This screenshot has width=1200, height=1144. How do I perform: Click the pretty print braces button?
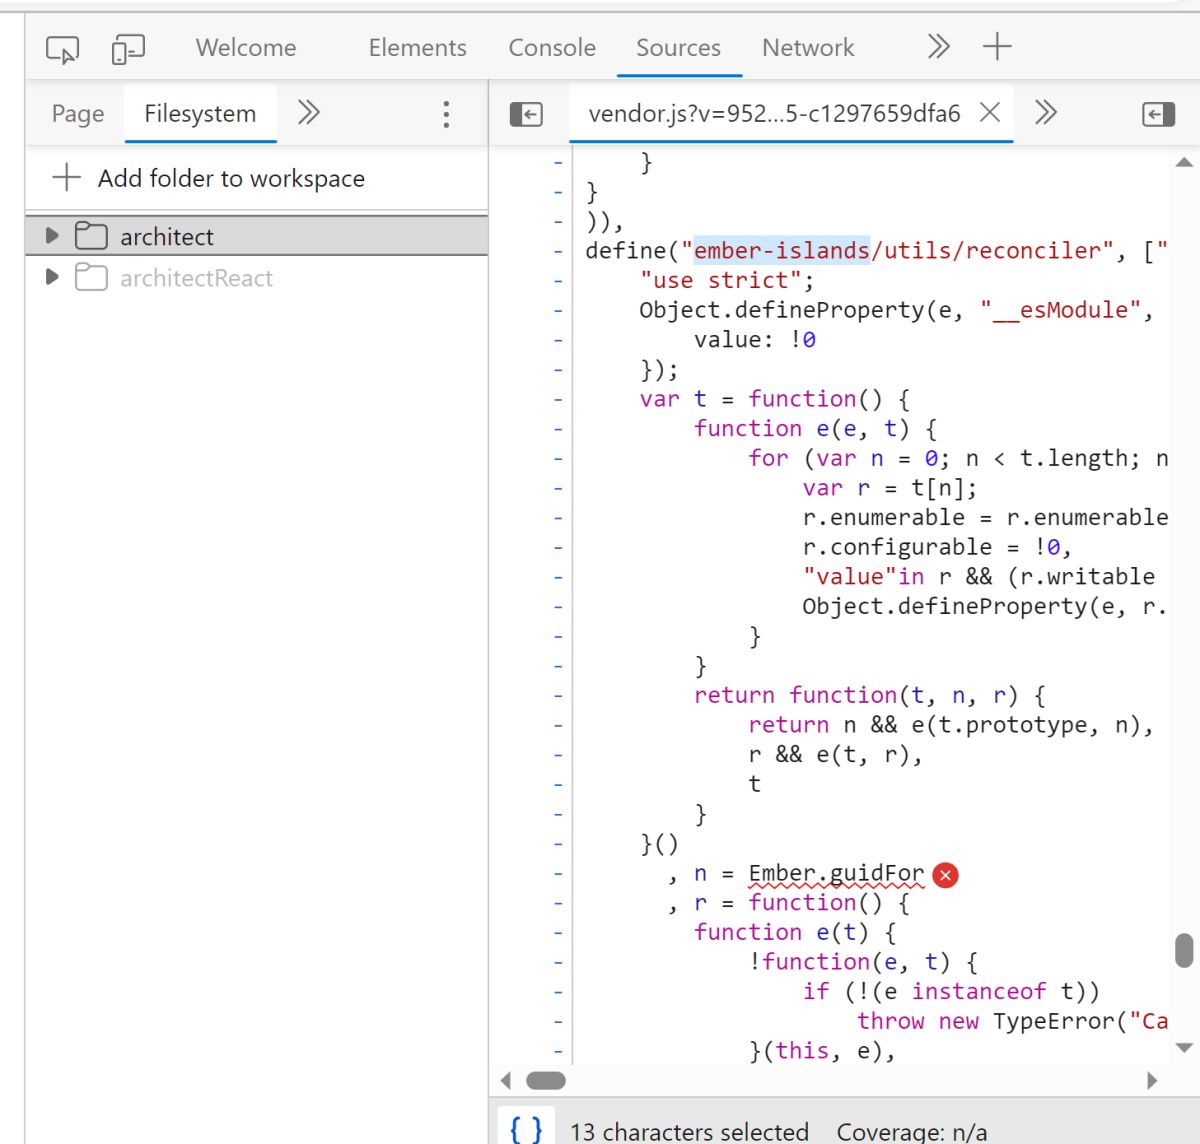tap(526, 1128)
